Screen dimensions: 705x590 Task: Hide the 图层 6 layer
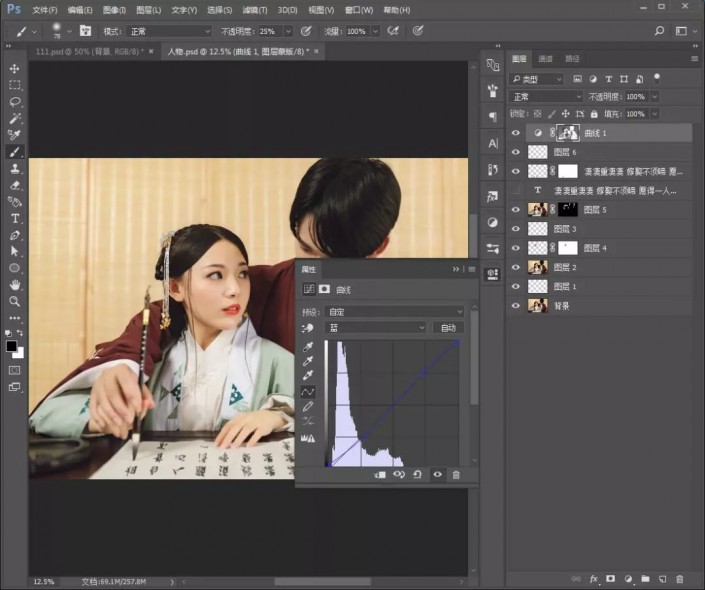point(516,152)
